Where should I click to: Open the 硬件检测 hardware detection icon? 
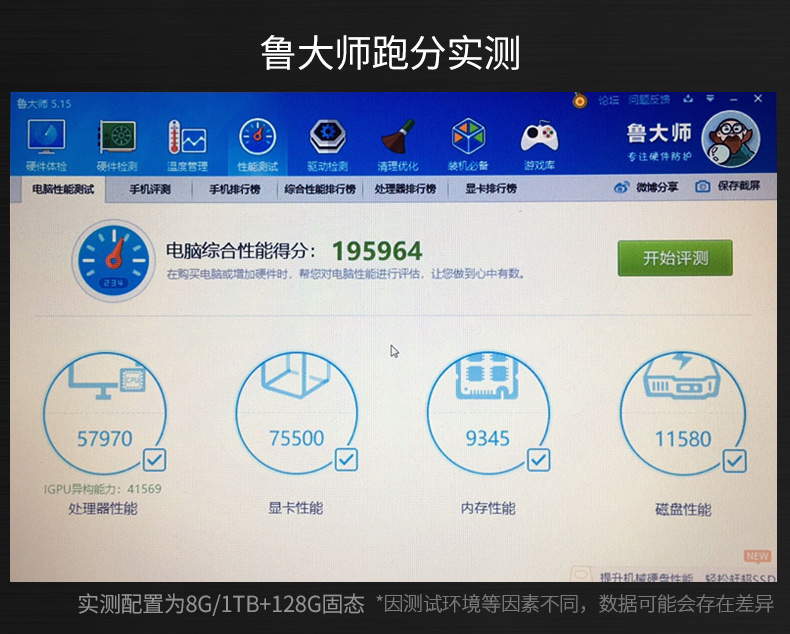117,137
